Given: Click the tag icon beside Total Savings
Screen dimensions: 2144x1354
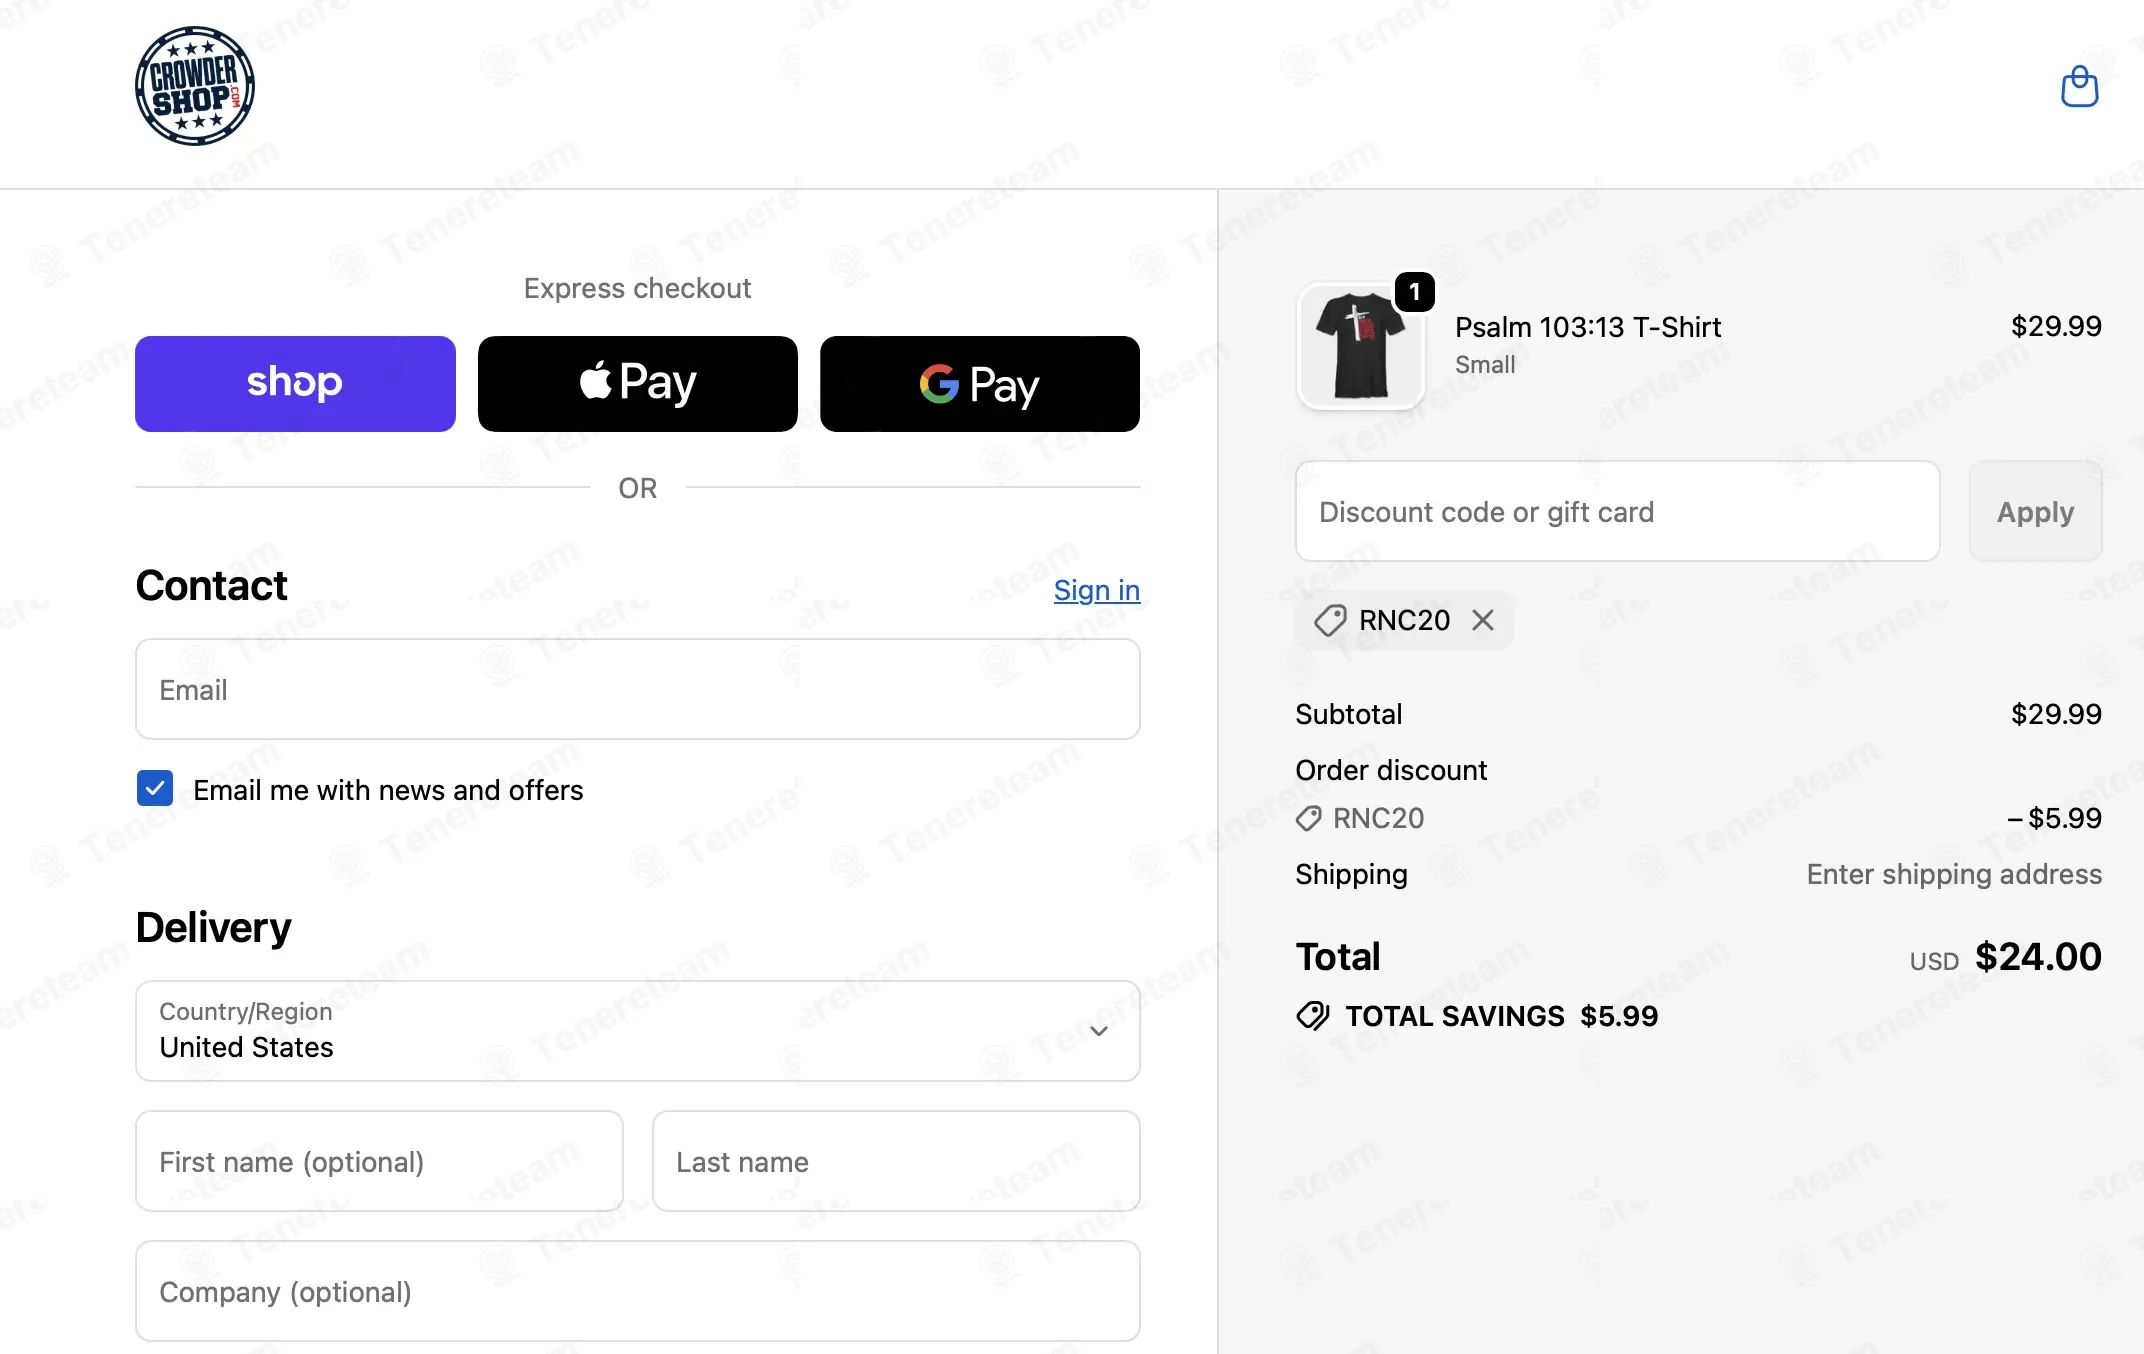Looking at the screenshot, I should pos(1313,1016).
